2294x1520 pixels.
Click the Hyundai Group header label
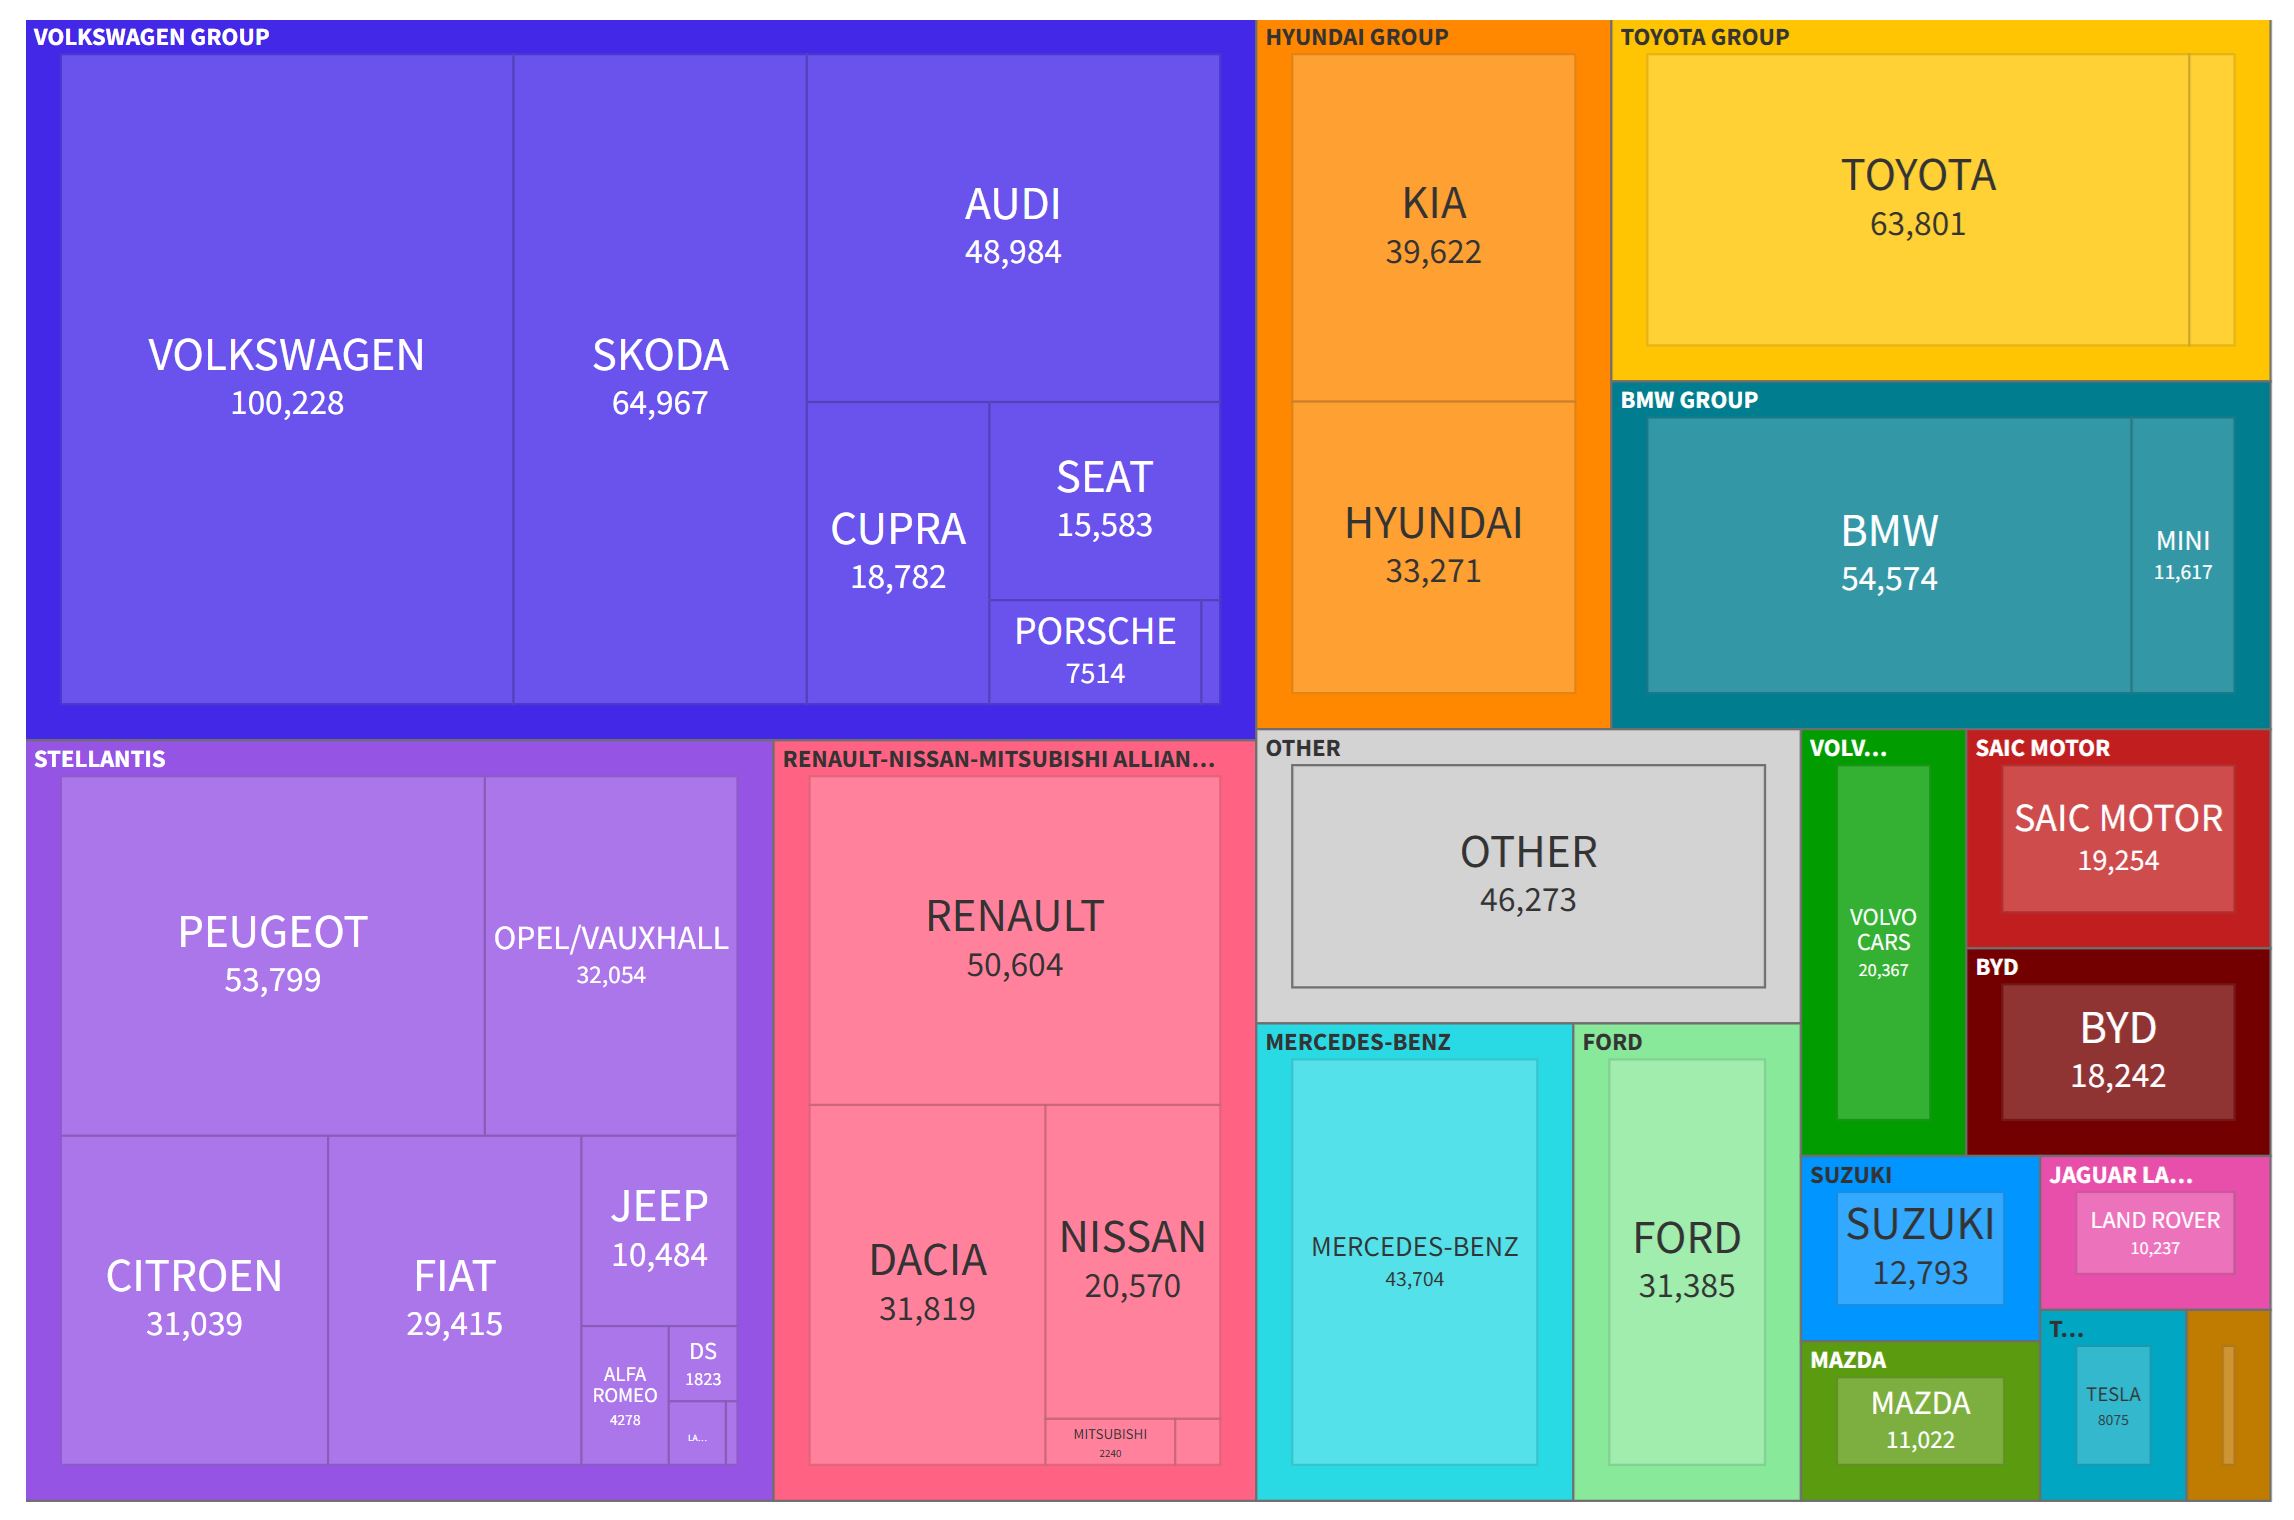coord(1356,37)
